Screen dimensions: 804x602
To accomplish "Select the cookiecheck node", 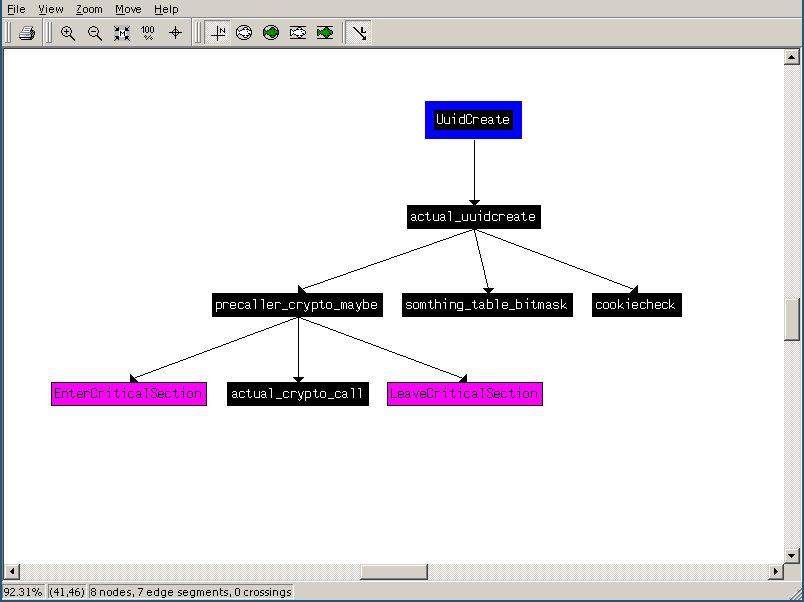I will pos(635,305).
